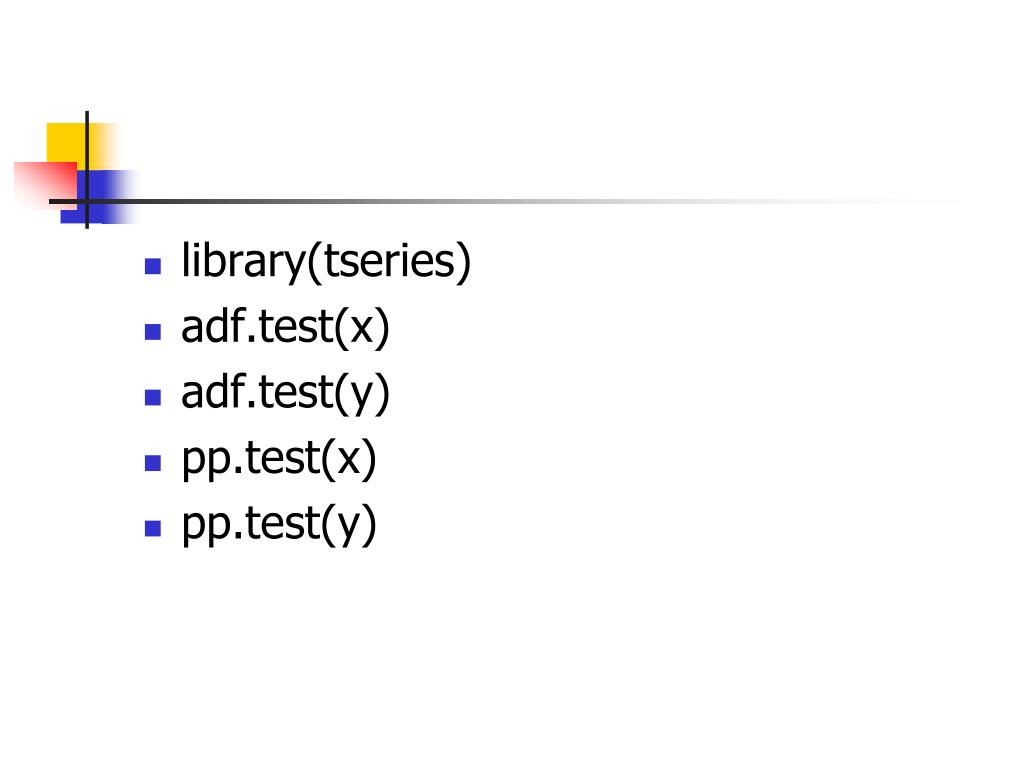
Task: Click the library(tseries) text line
Action: [x=325, y=261]
